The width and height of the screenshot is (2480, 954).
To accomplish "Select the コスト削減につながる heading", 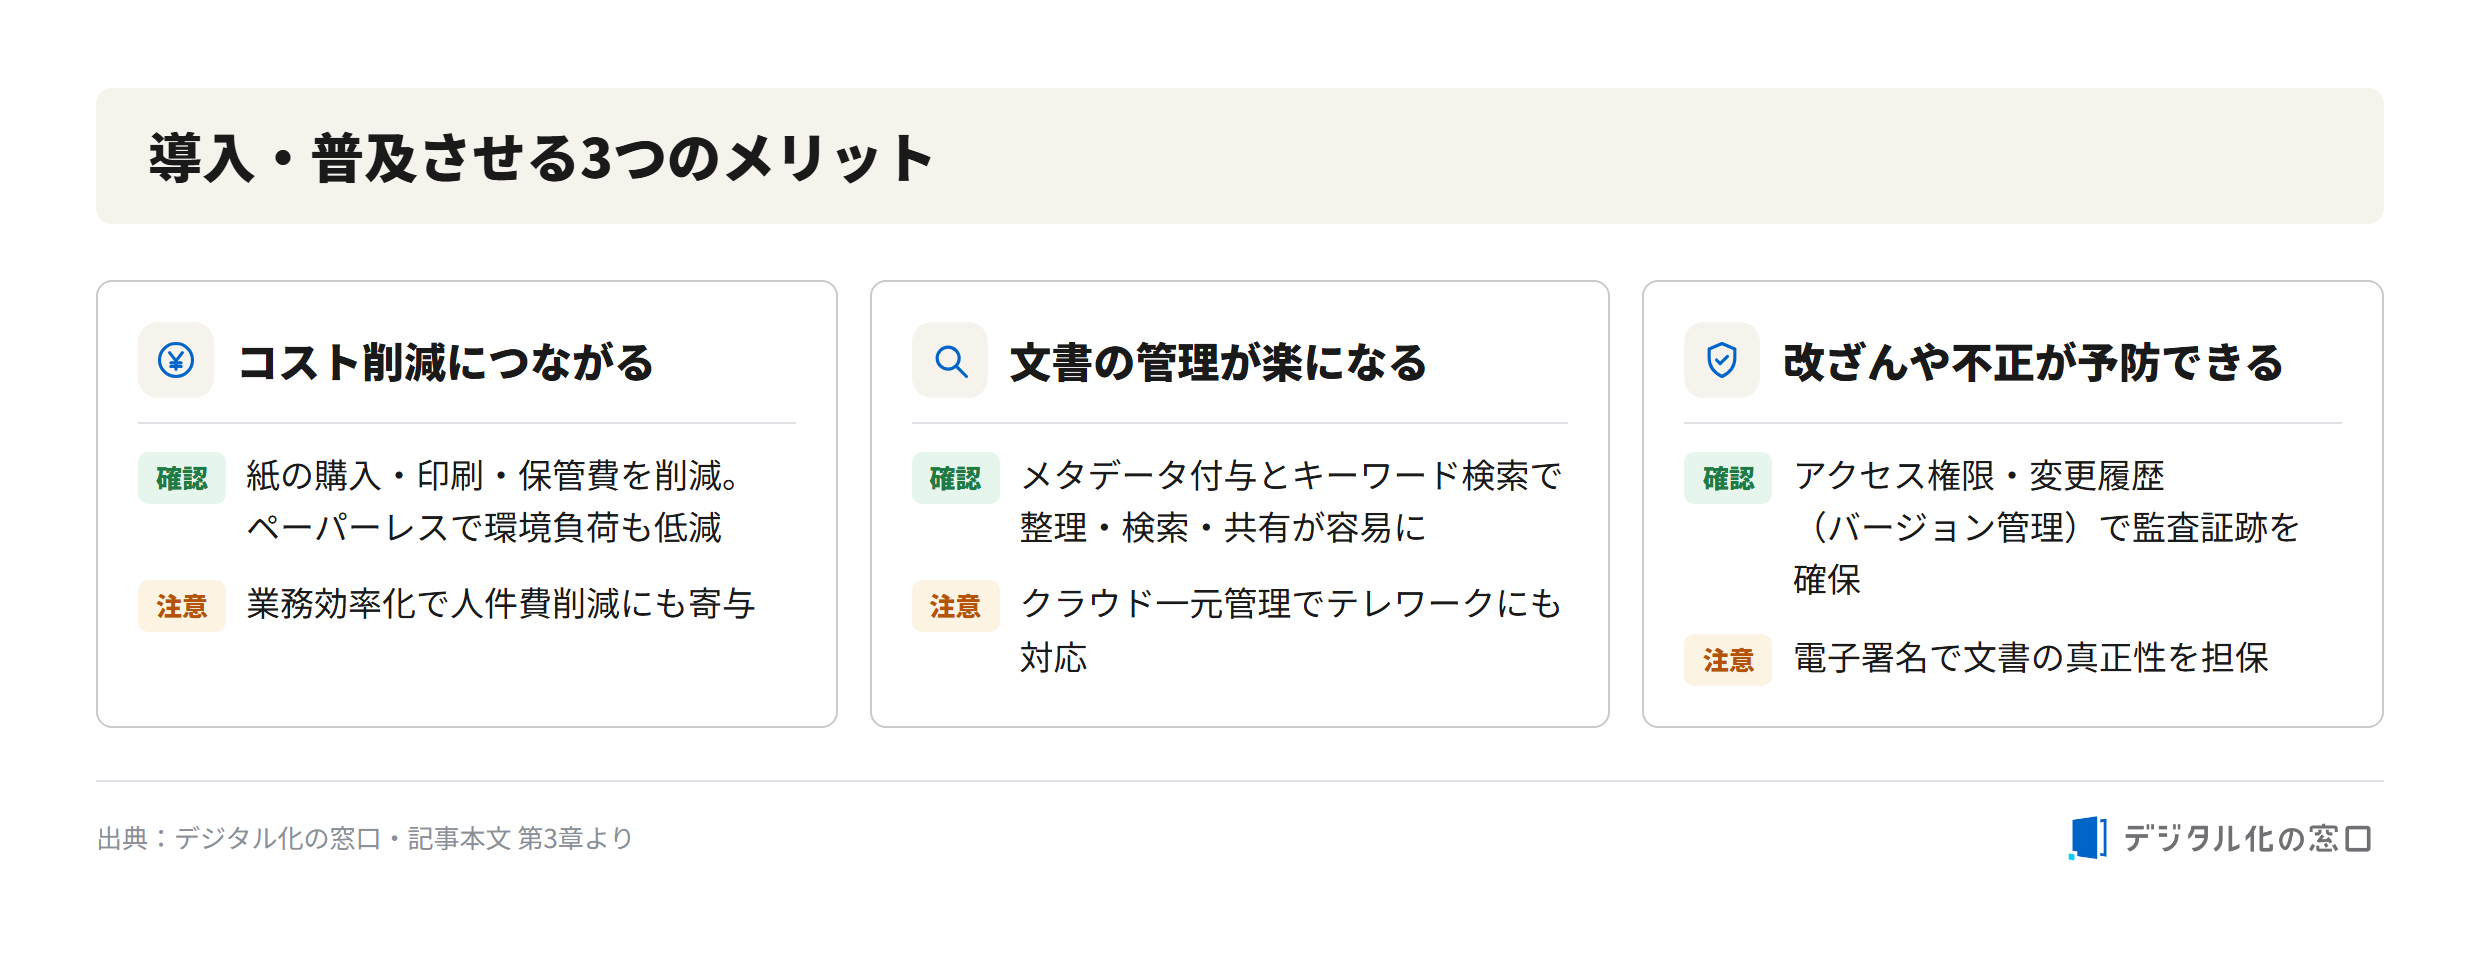I will click(x=446, y=362).
